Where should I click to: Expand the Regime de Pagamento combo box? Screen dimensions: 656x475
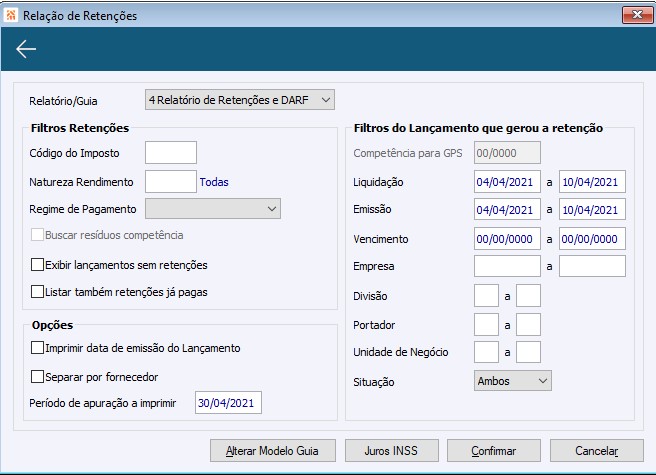coord(212,208)
